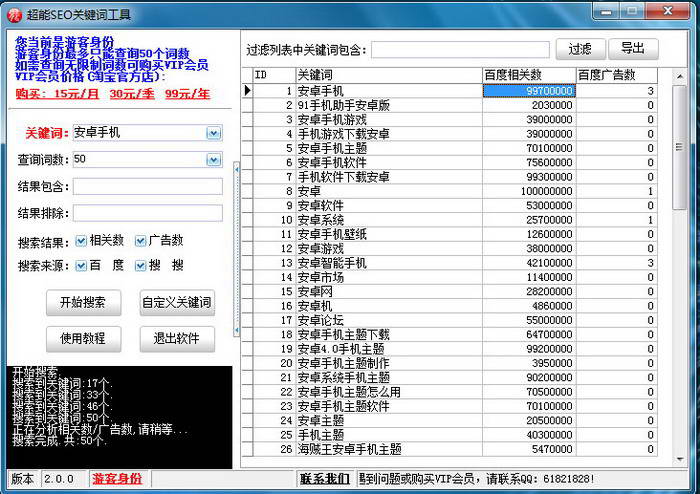
Task: Click the app logo icon in title bar
Action: [15, 15]
